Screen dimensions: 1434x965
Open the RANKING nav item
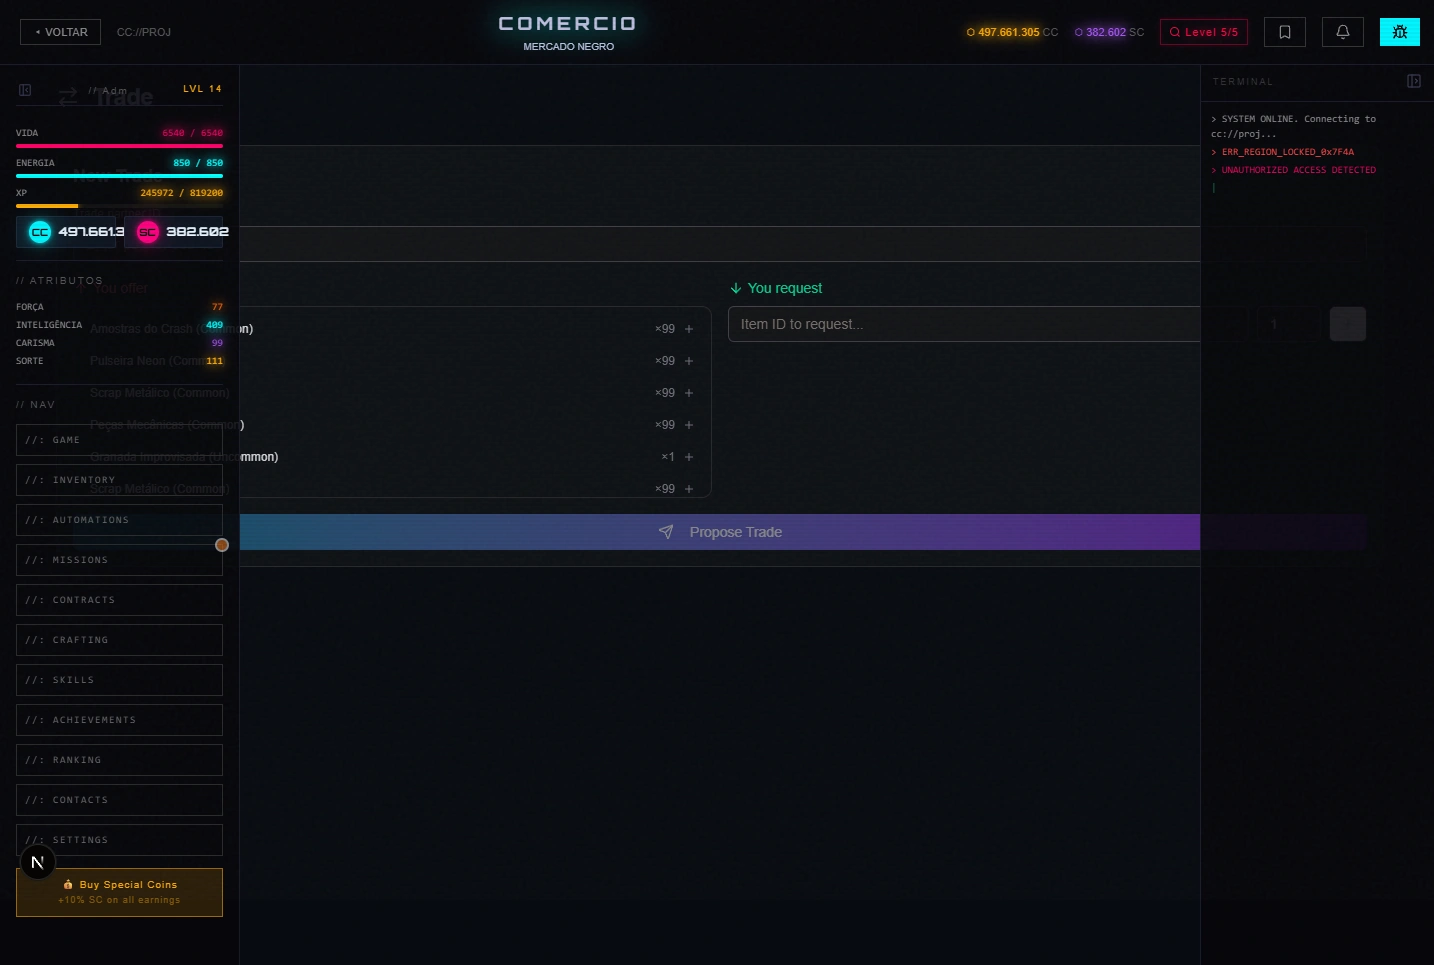click(x=119, y=760)
